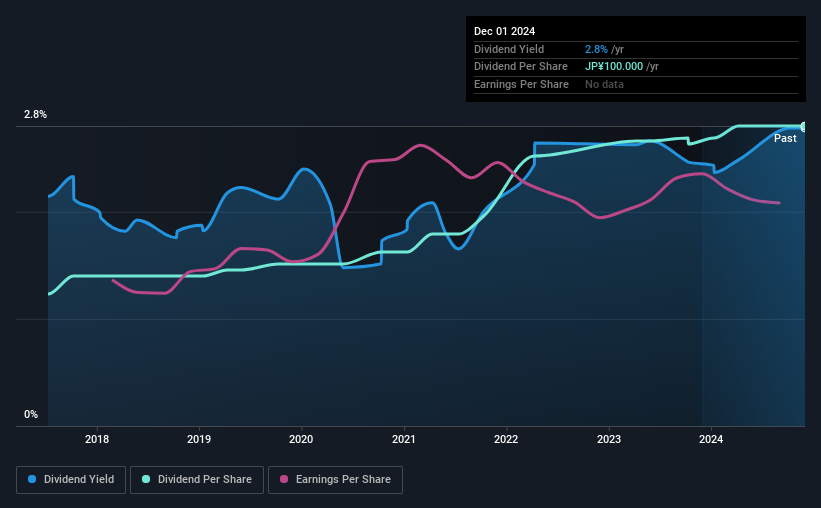Toggle the Earnings Per Share legend button
This screenshot has width=821, height=508.
click(335, 480)
